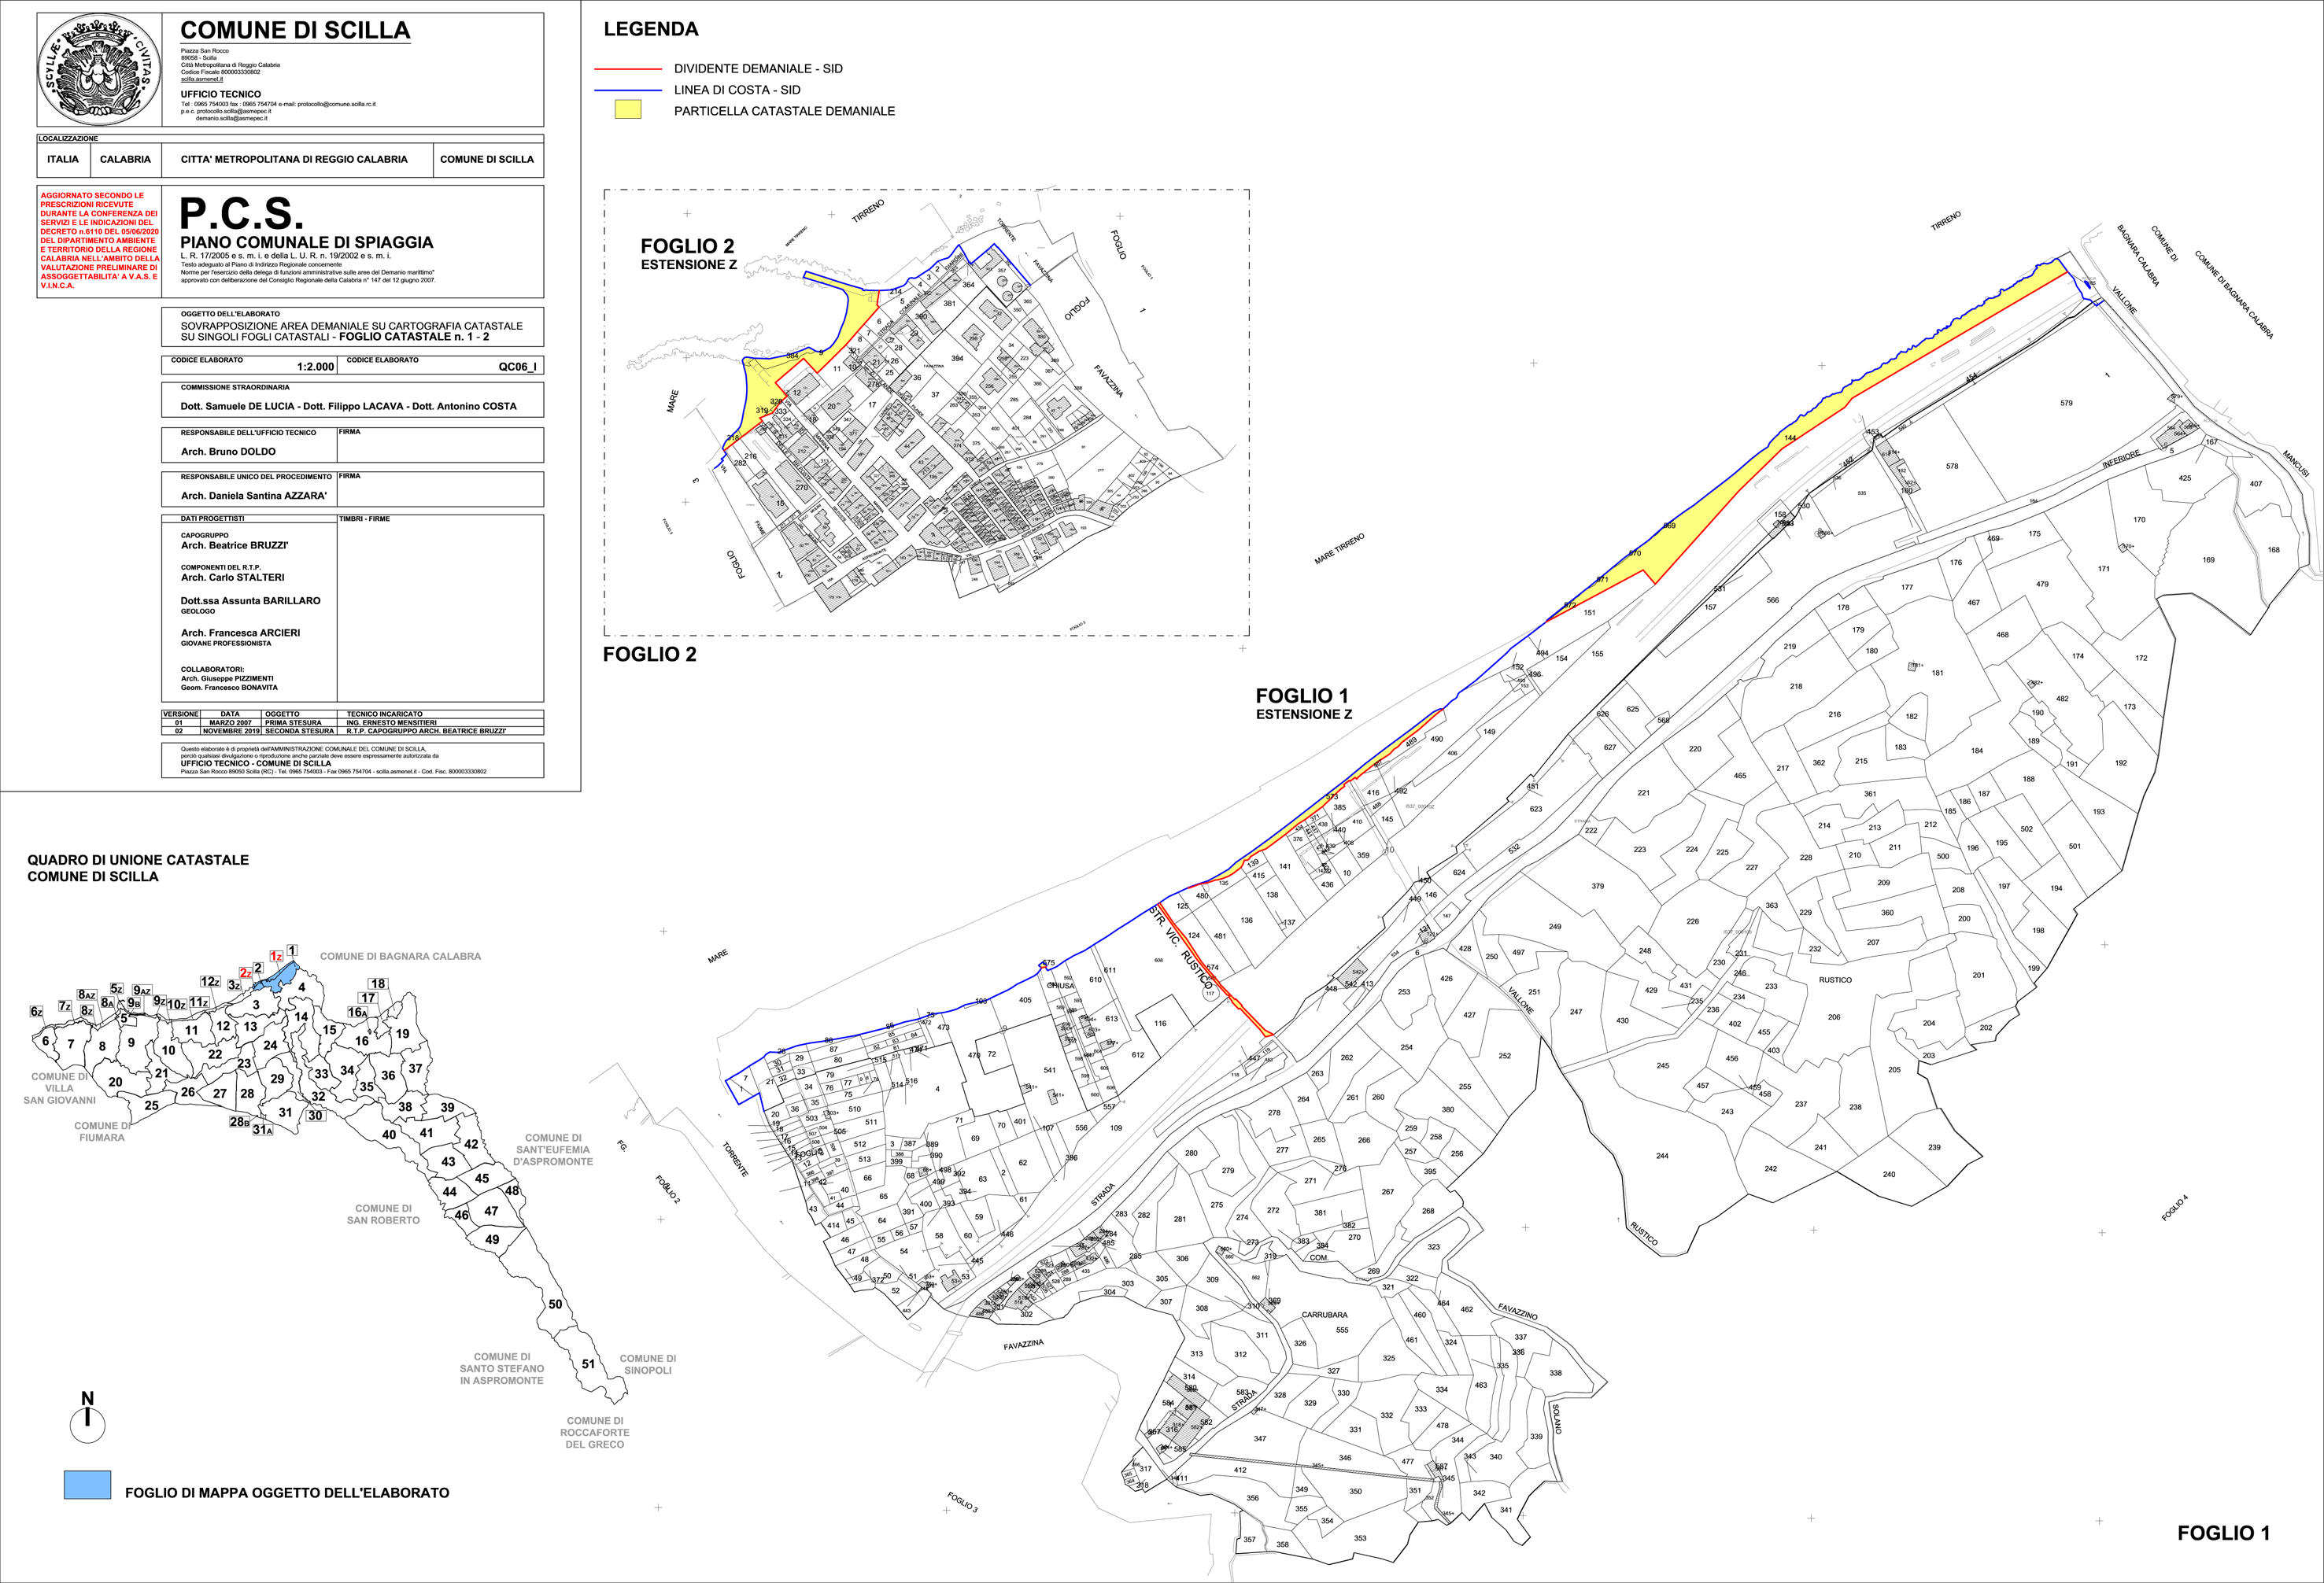The image size is (2324, 1583).
Task: Click COMUNE DI SCILLA cell in localization row
Action: tap(487, 159)
